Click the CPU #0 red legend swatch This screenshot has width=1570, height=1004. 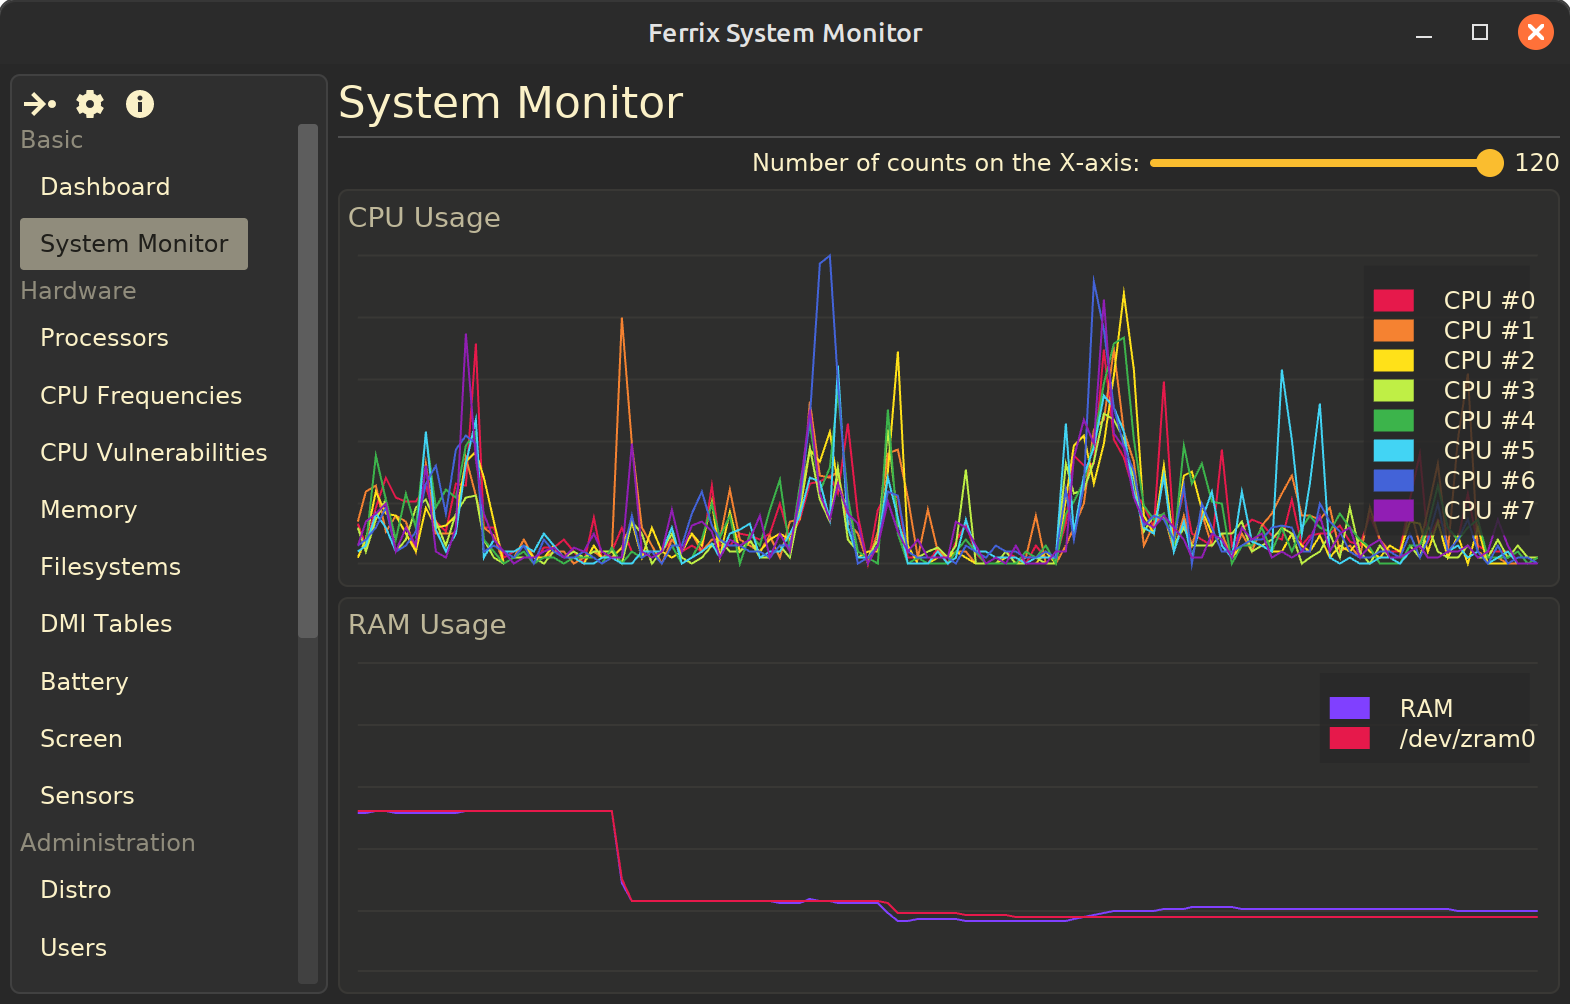point(1393,300)
